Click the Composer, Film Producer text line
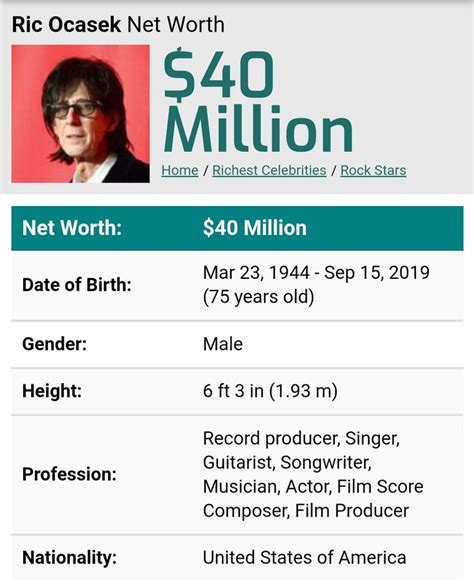This screenshot has width=474, height=584. (306, 511)
